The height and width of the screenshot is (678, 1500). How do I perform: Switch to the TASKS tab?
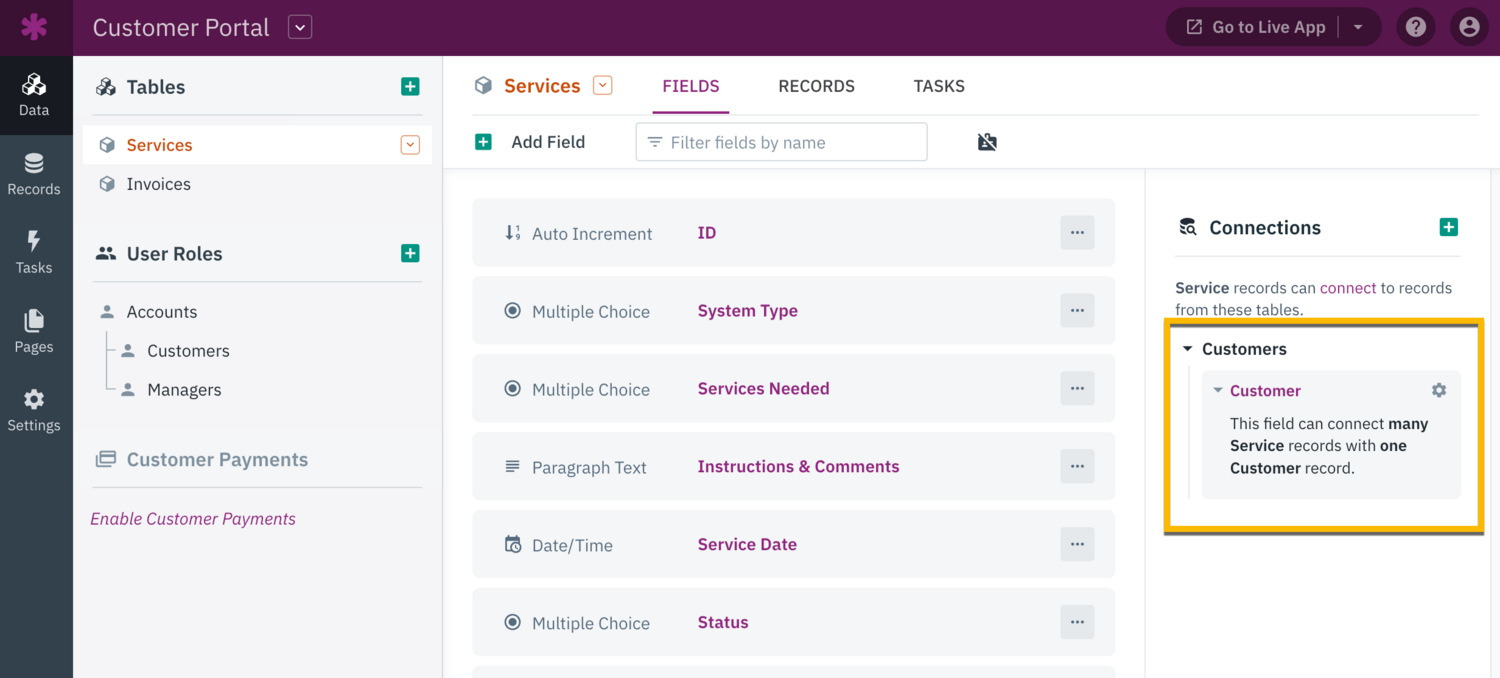click(938, 86)
